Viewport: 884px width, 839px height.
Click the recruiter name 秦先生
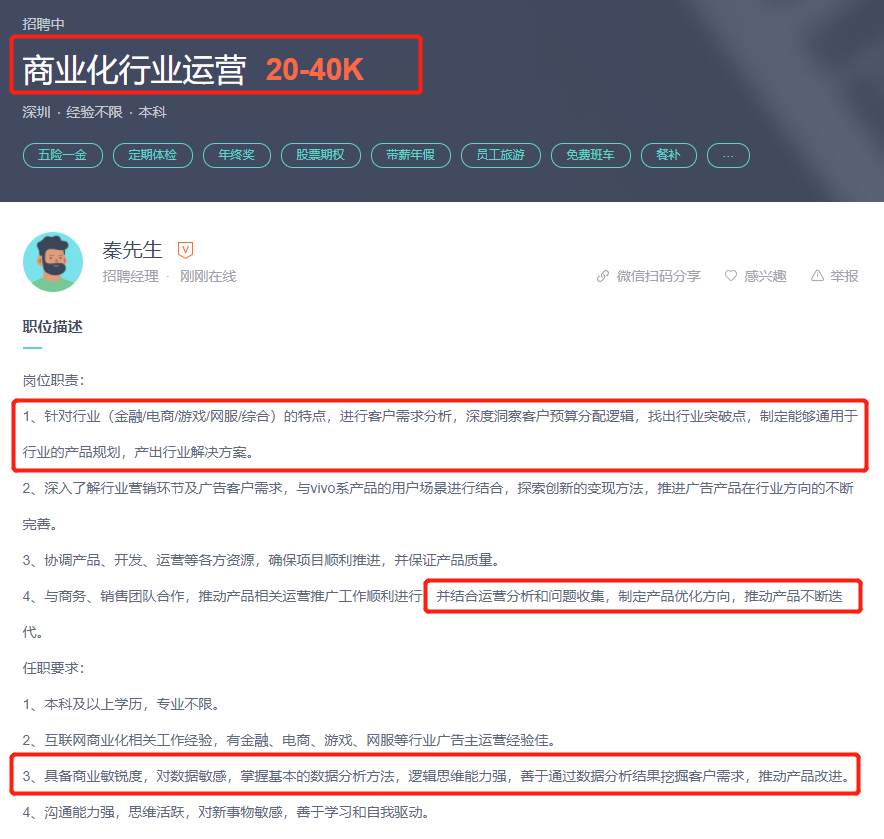point(132,250)
